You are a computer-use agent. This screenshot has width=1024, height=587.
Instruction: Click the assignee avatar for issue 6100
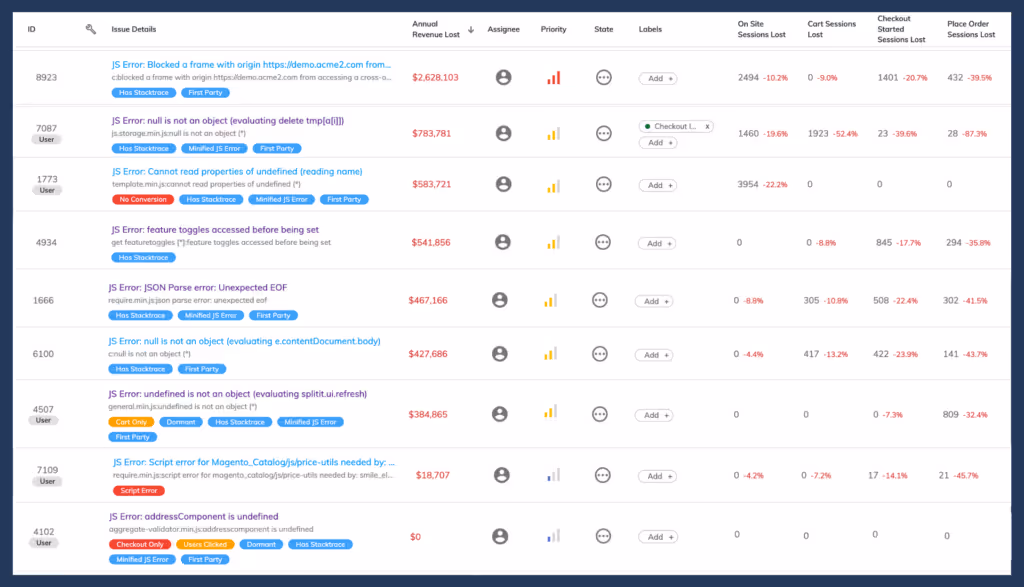(x=499, y=354)
